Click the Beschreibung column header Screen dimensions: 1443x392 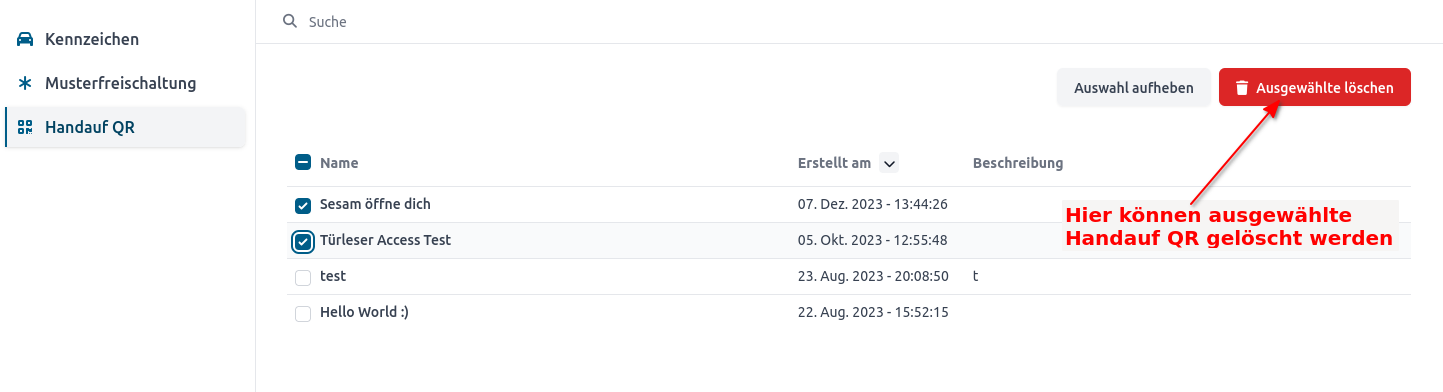pyautogui.click(x=1018, y=163)
